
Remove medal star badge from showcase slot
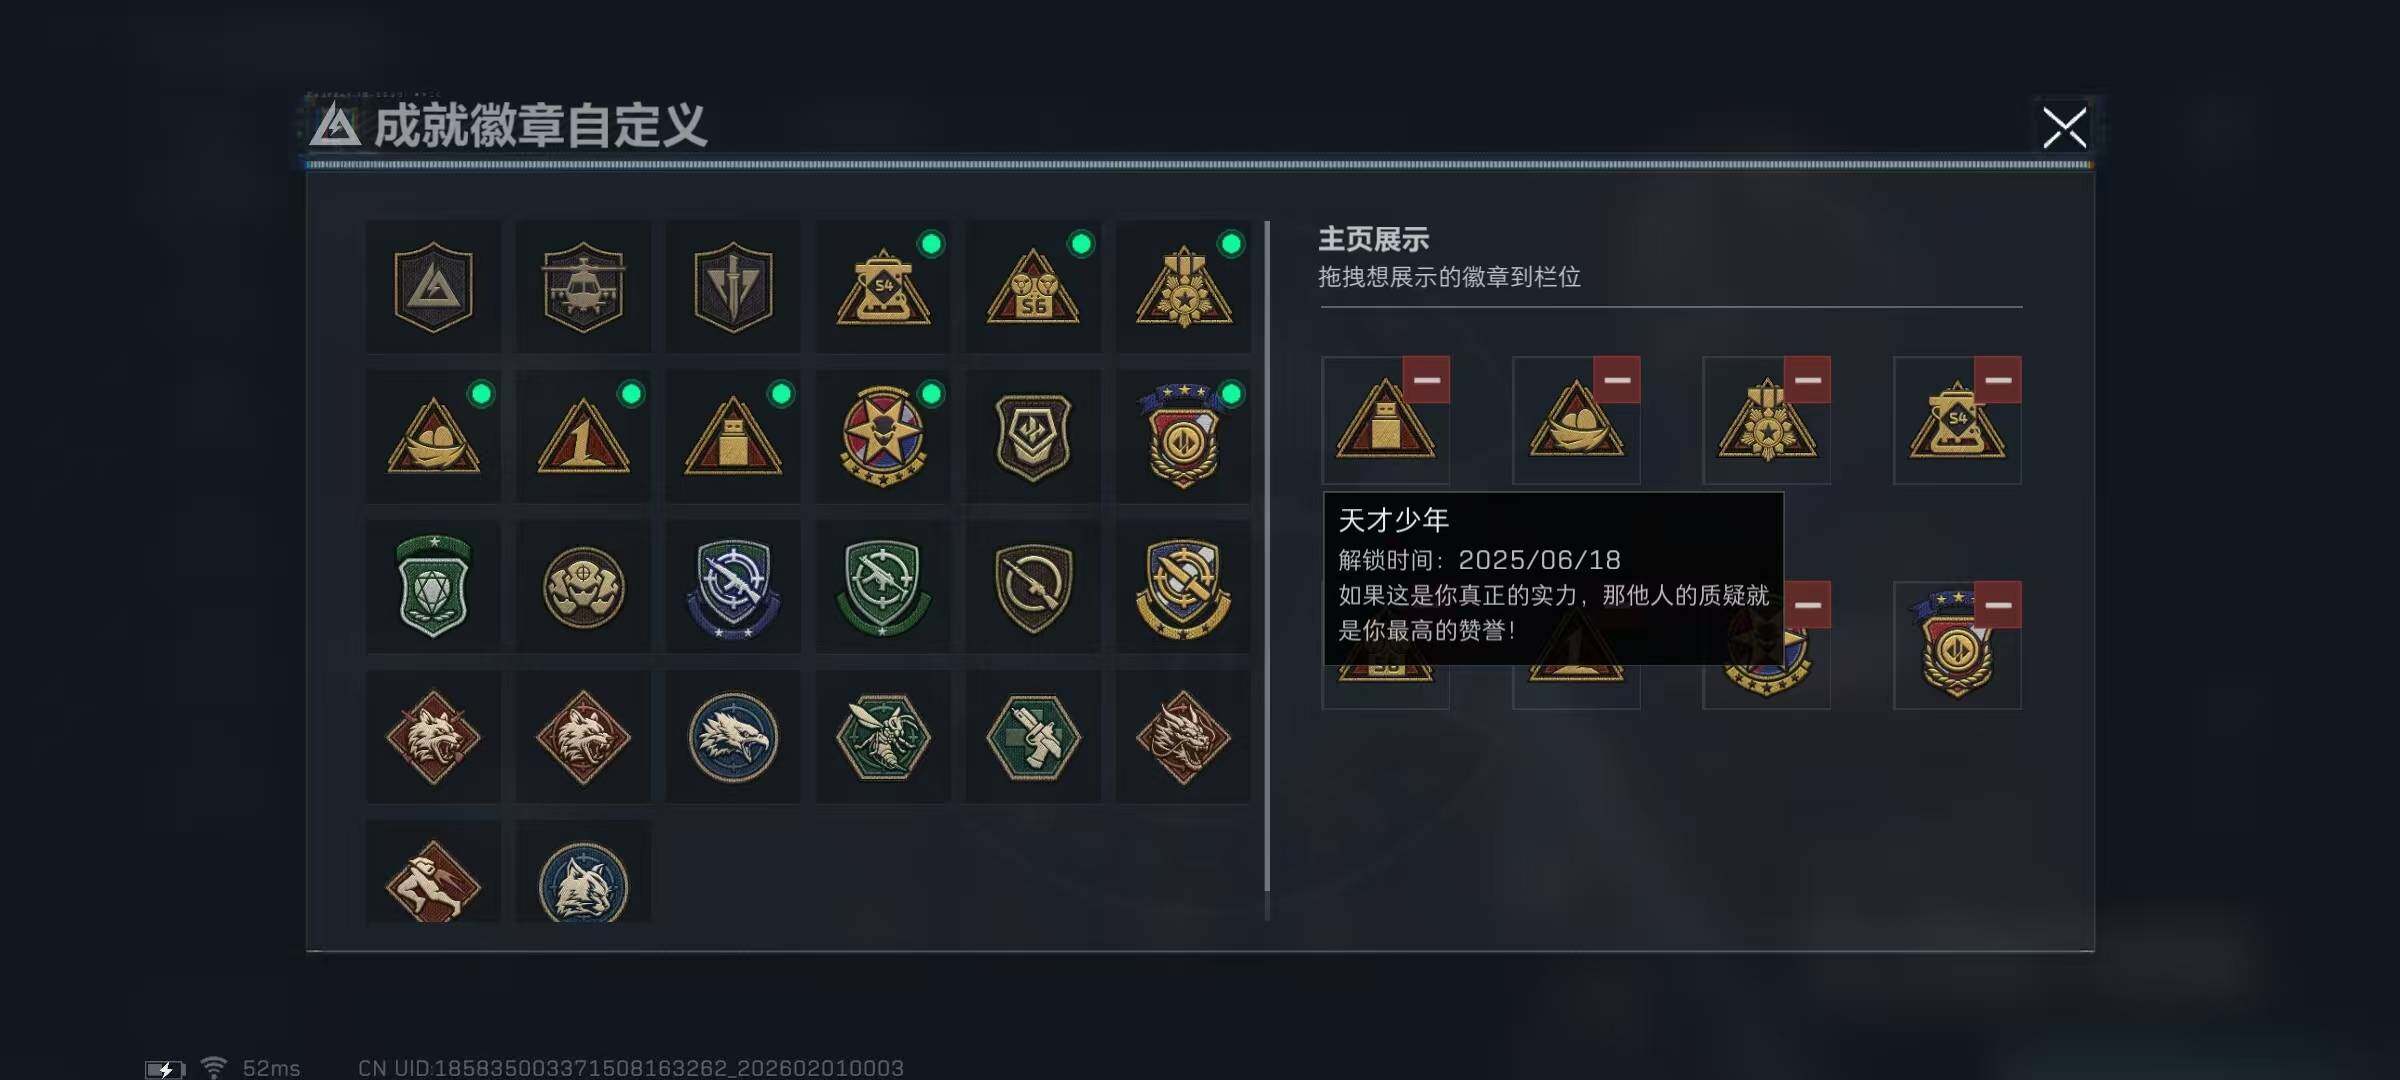(1807, 380)
